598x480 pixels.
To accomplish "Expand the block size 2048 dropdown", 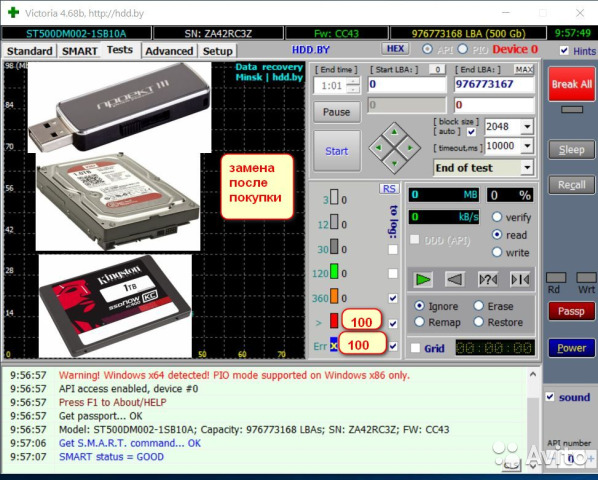I will [x=527, y=127].
